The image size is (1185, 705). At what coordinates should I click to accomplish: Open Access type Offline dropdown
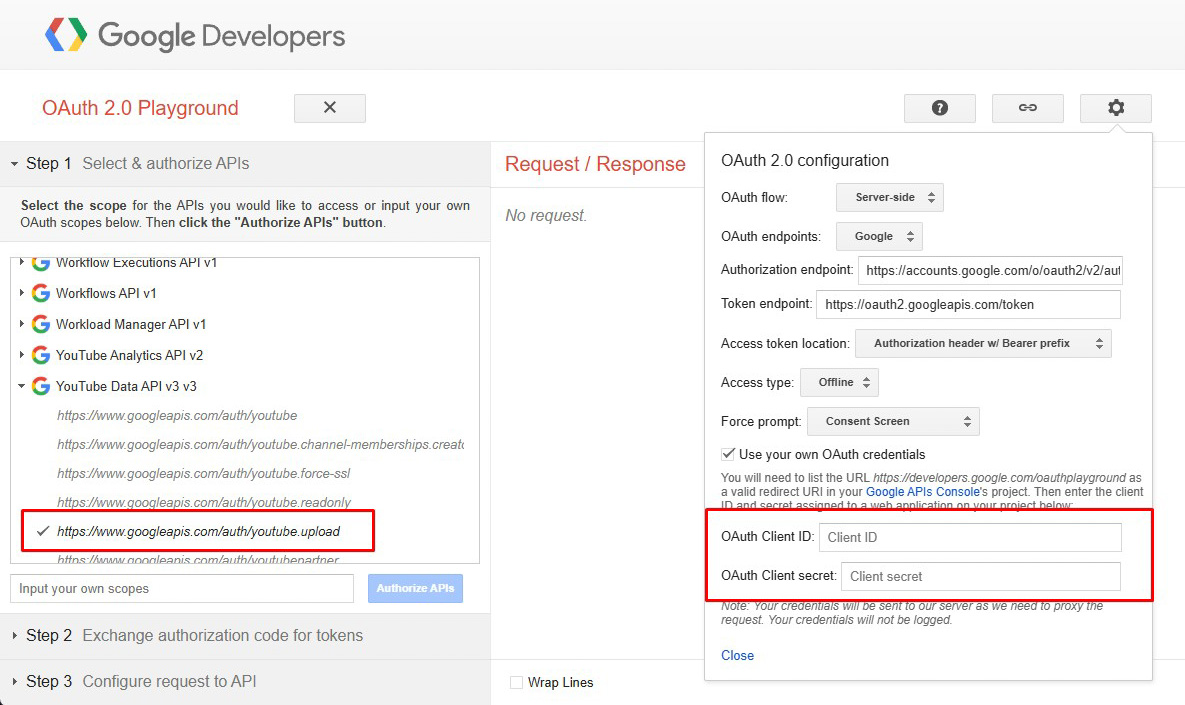coord(839,382)
